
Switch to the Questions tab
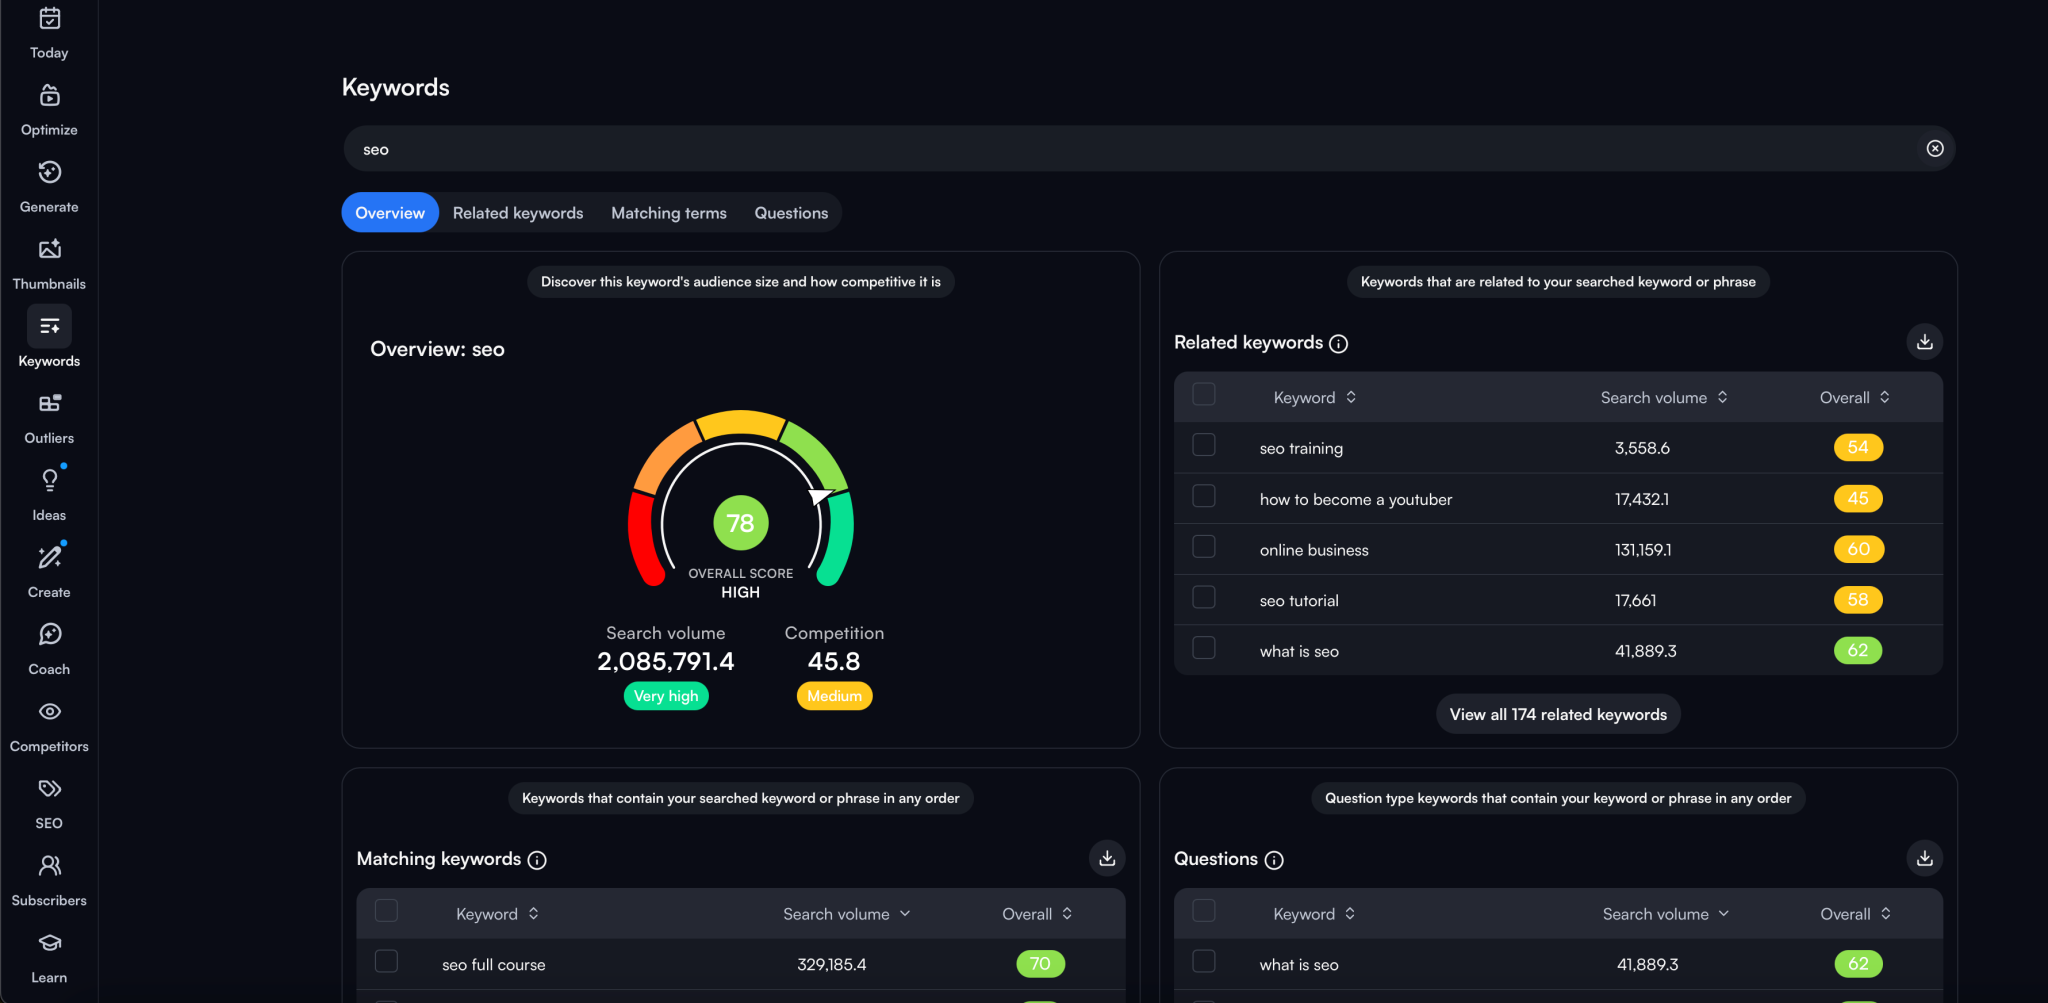(x=791, y=213)
